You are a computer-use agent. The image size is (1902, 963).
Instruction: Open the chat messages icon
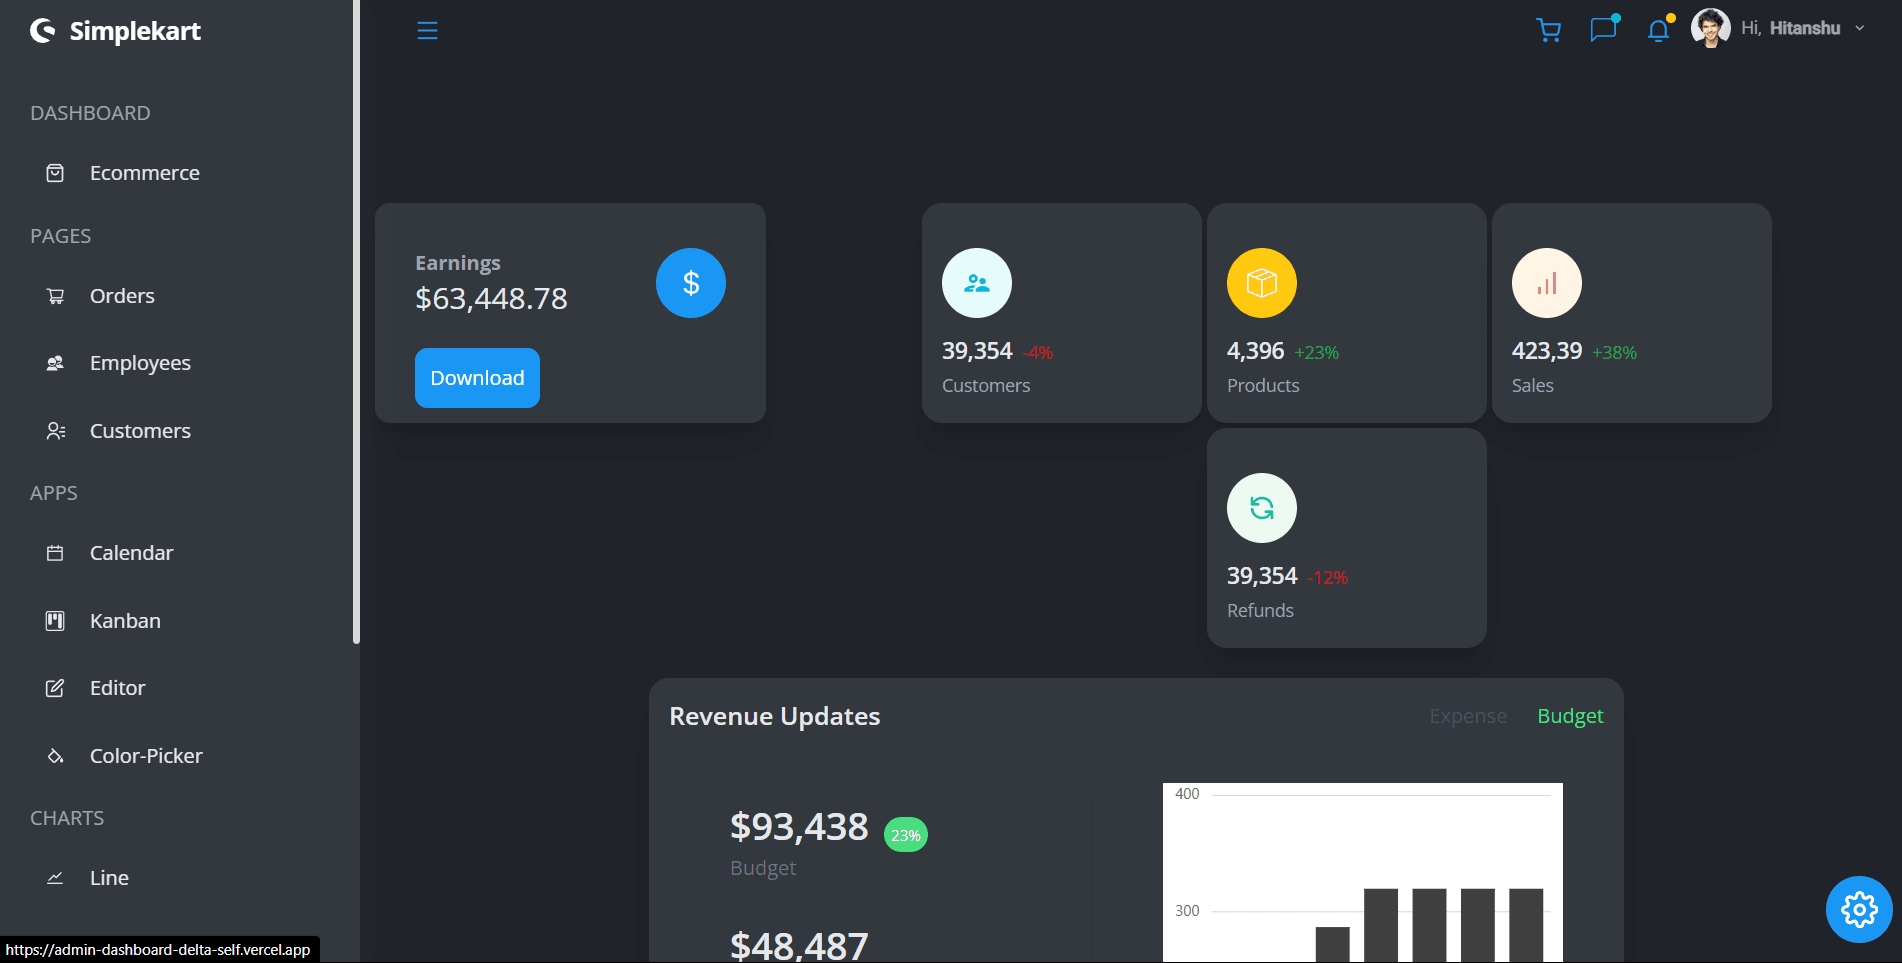pos(1603,29)
